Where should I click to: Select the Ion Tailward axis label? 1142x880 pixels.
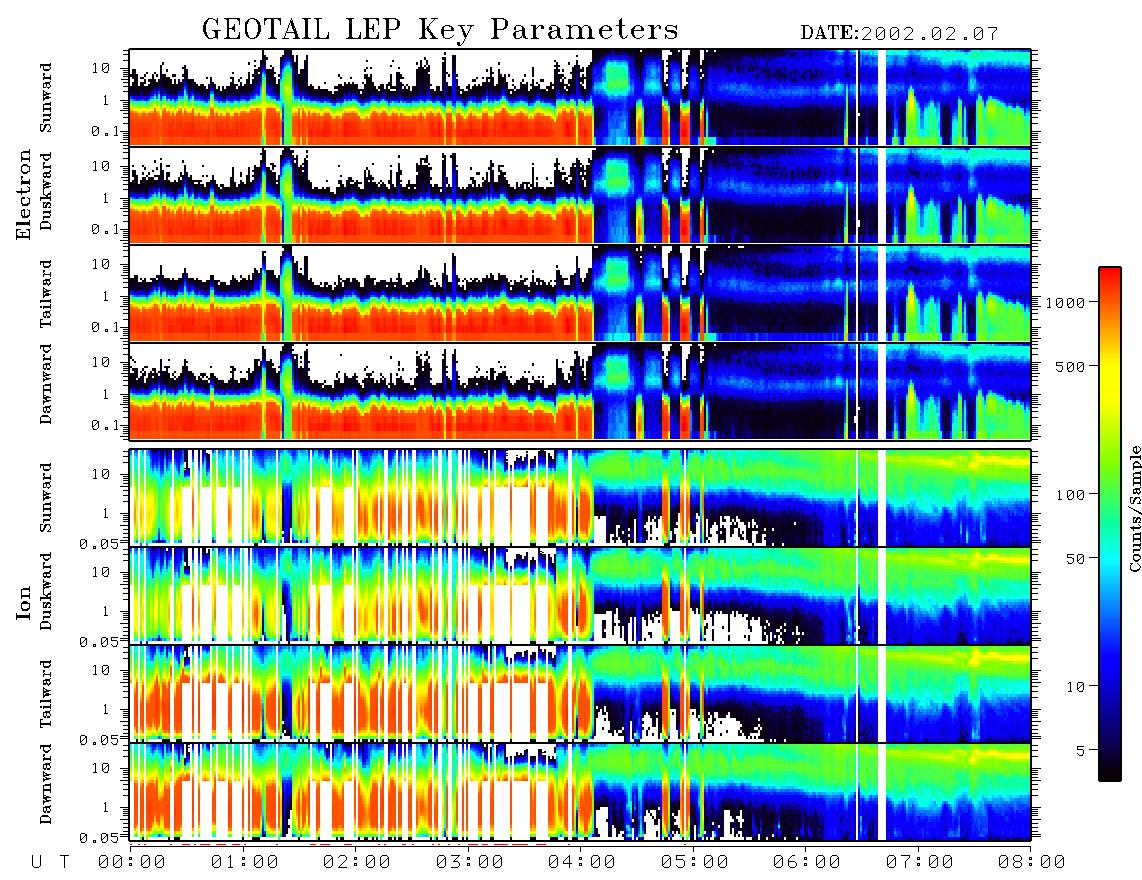pos(47,694)
